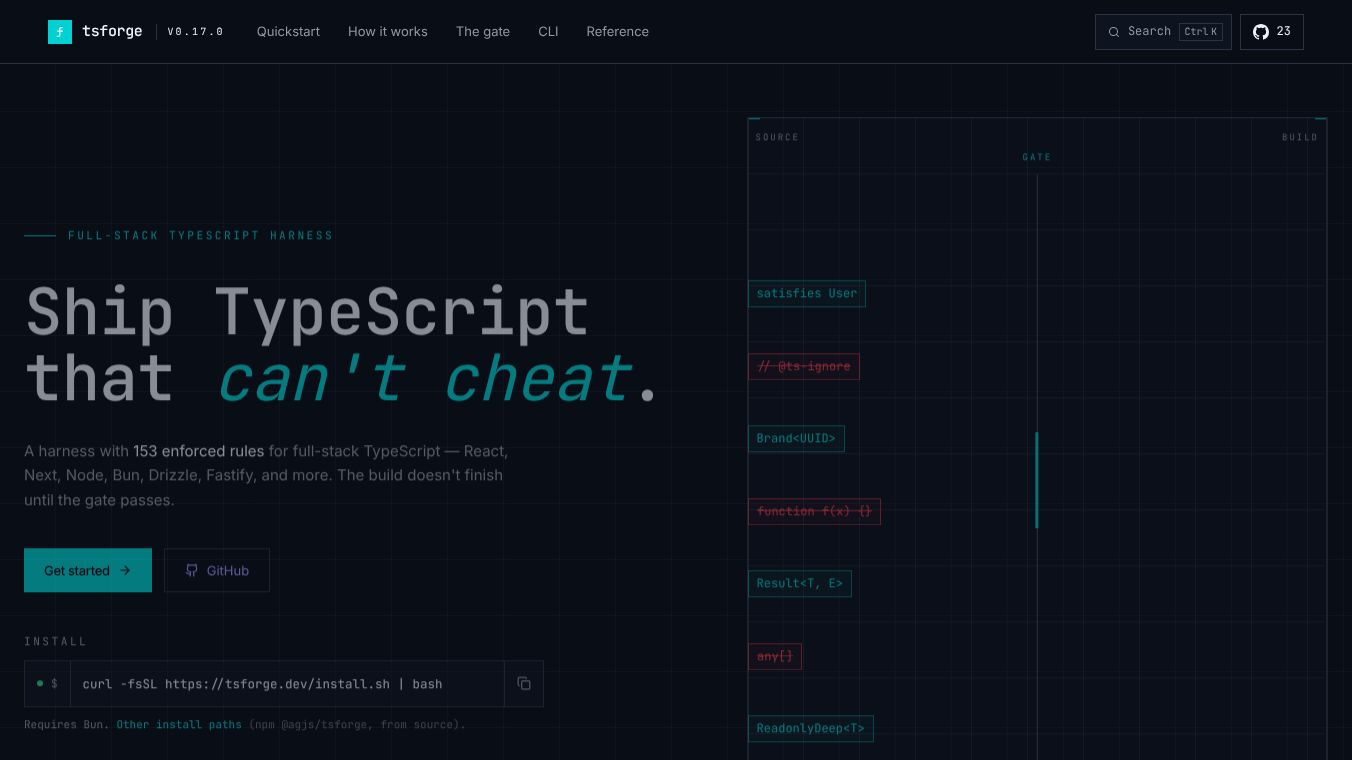Click the arrow icon in Get started

[125, 571]
